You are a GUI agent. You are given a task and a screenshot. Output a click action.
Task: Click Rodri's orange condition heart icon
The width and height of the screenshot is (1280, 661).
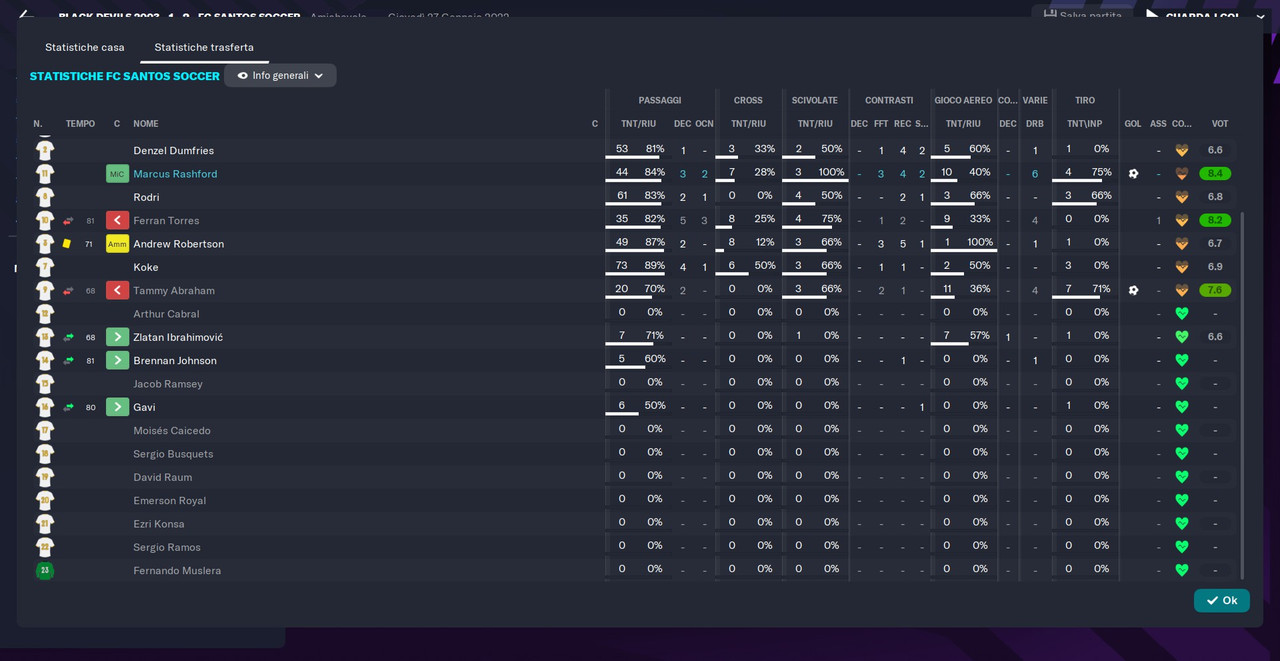coord(1181,197)
